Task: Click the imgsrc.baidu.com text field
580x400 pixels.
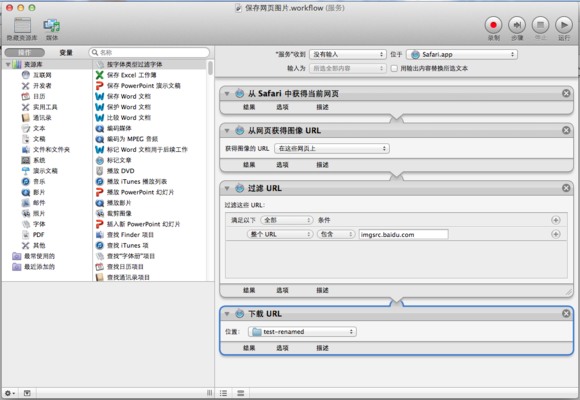Action: [404, 234]
